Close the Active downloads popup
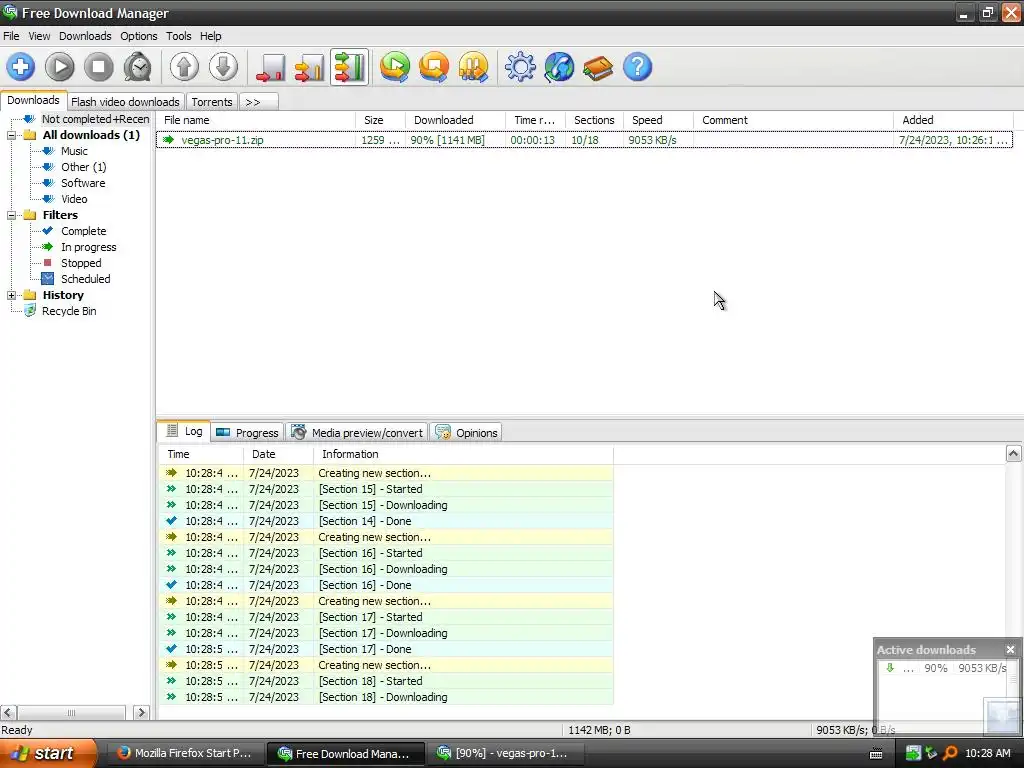 click(1010, 649)
